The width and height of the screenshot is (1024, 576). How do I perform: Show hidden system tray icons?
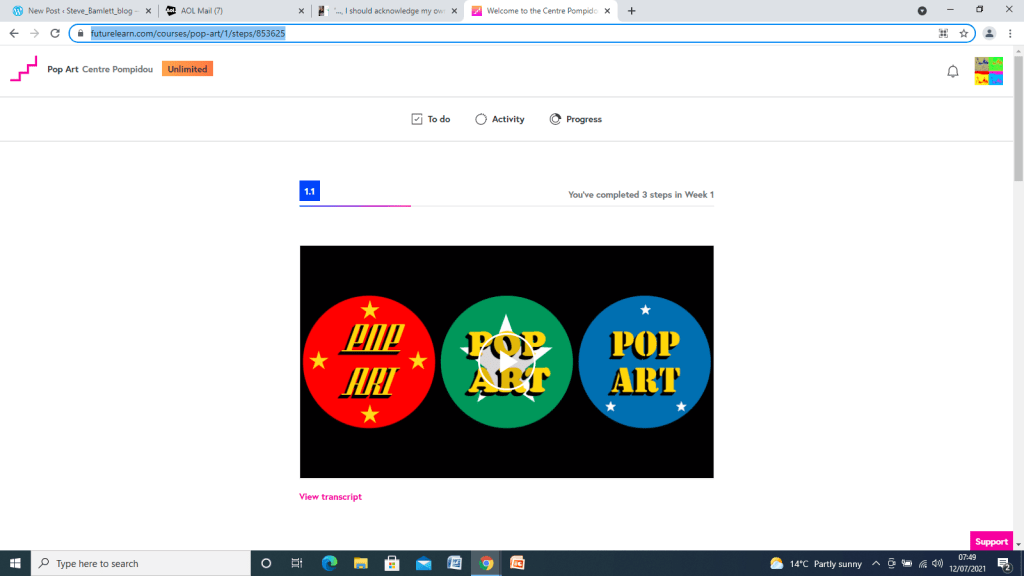click(876, 564)
